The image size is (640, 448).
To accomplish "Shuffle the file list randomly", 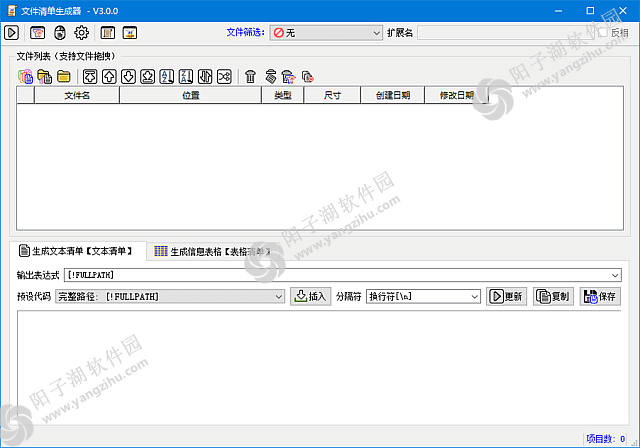I will pyautogui.click(x=224, y=76).
